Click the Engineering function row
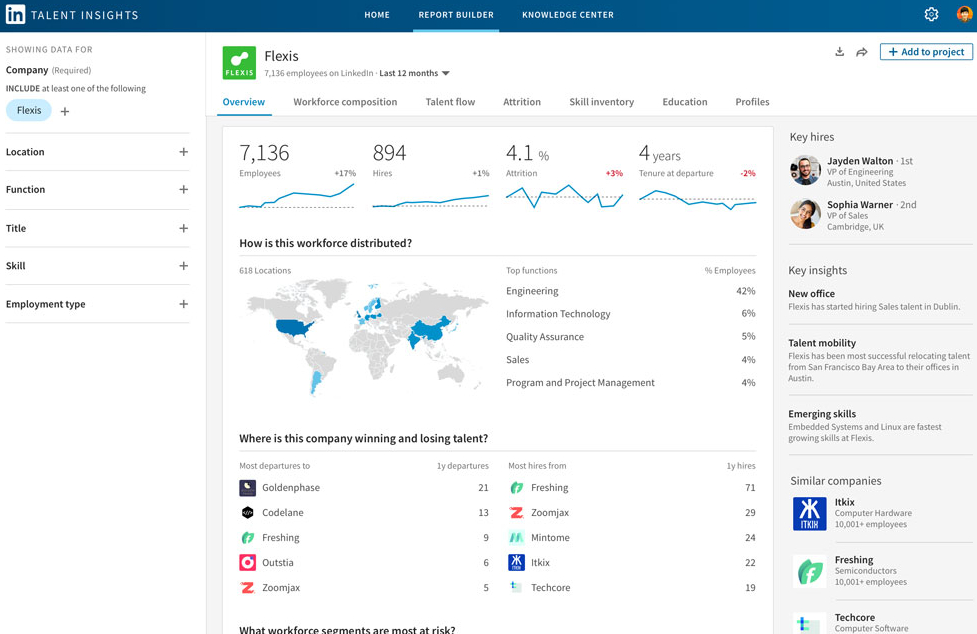 [x=631, y=291]
